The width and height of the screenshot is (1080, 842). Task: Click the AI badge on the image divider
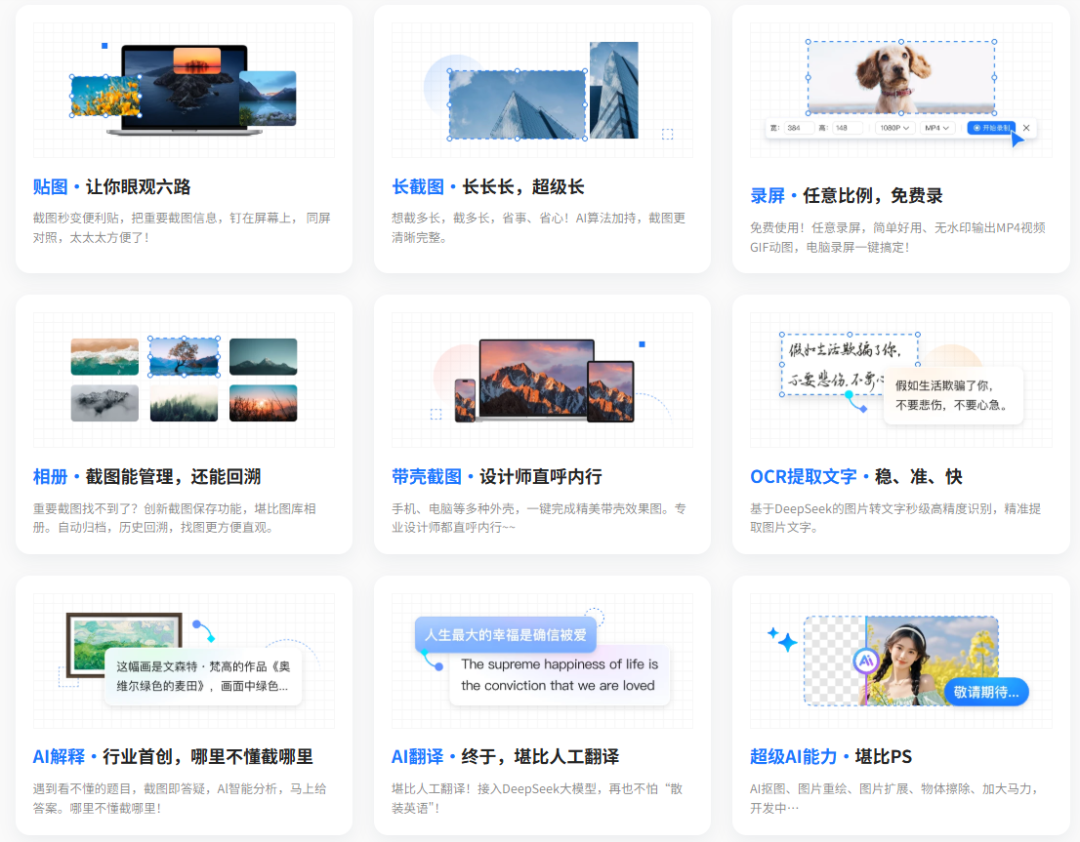pyautogui.click(x=866, y=661)
